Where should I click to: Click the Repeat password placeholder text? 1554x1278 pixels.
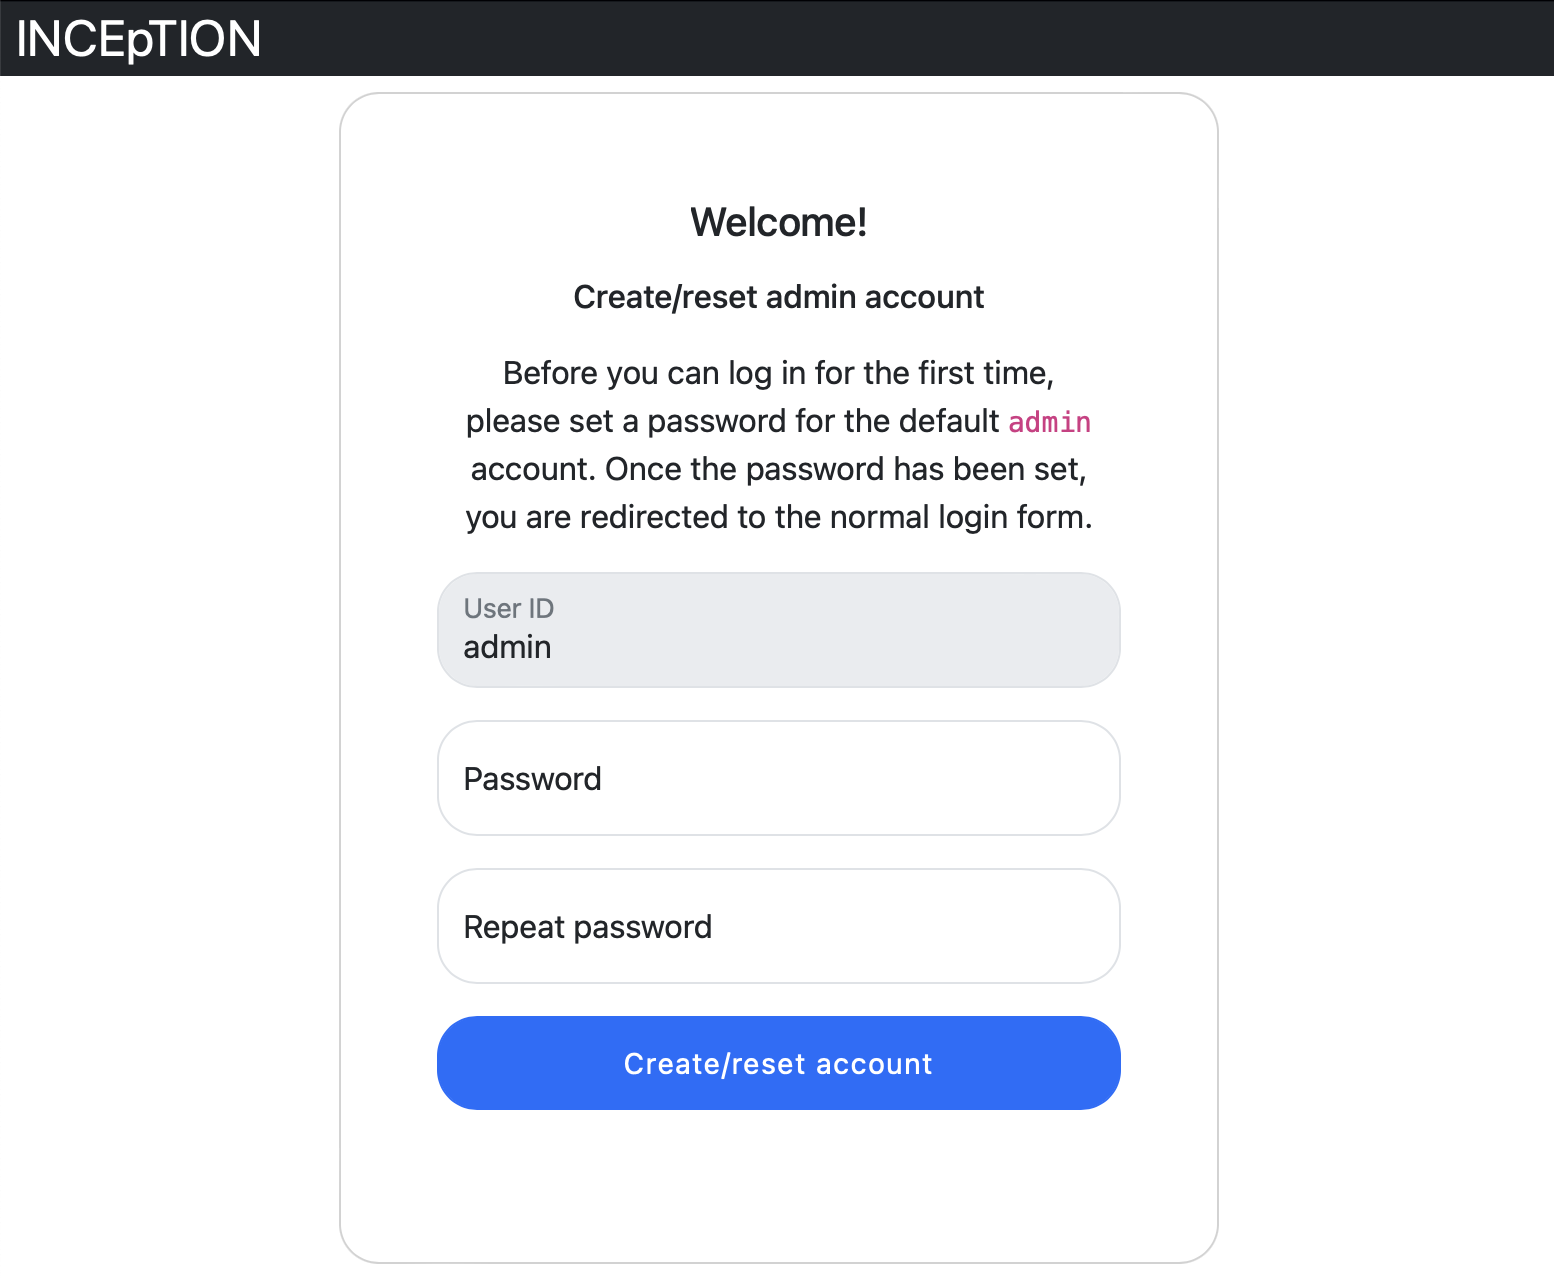(587, 926)
